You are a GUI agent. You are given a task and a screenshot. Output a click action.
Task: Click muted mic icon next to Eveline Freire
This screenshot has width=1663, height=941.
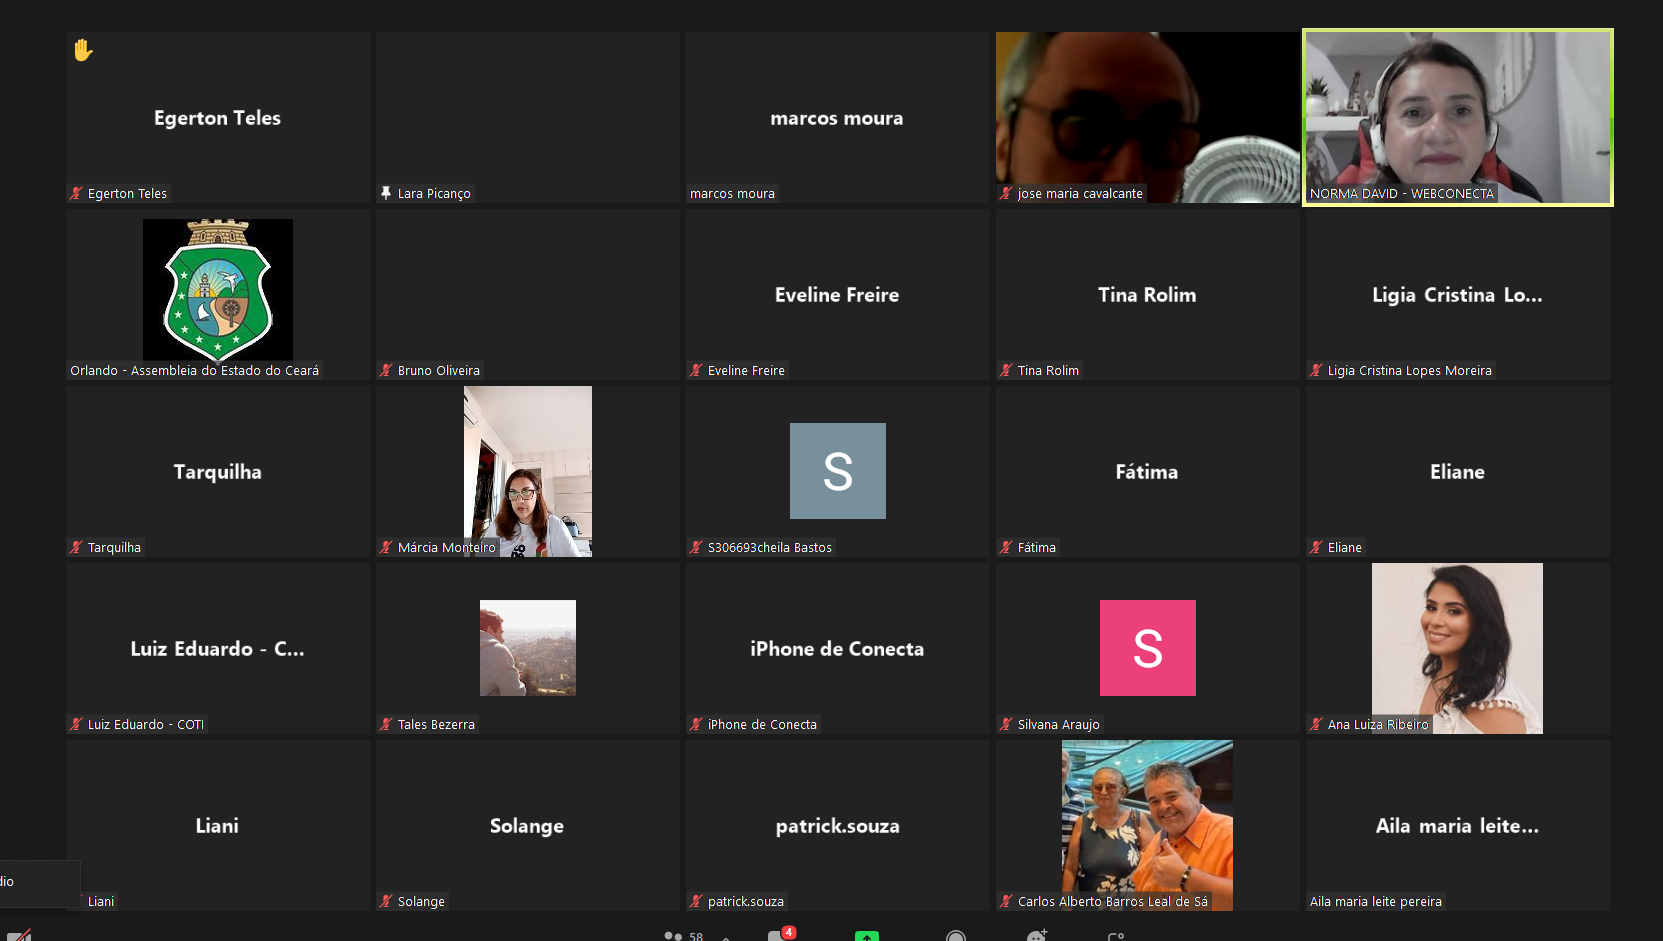(696, 370)
